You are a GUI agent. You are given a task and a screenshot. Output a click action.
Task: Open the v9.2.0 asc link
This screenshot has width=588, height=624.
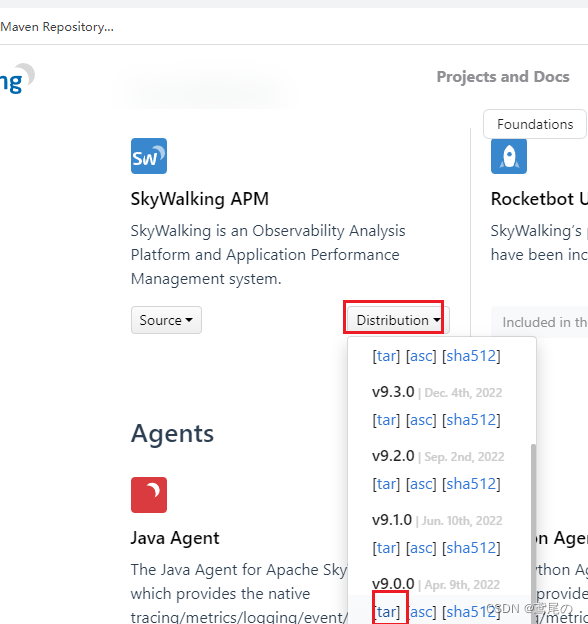[x=421, y=484]
